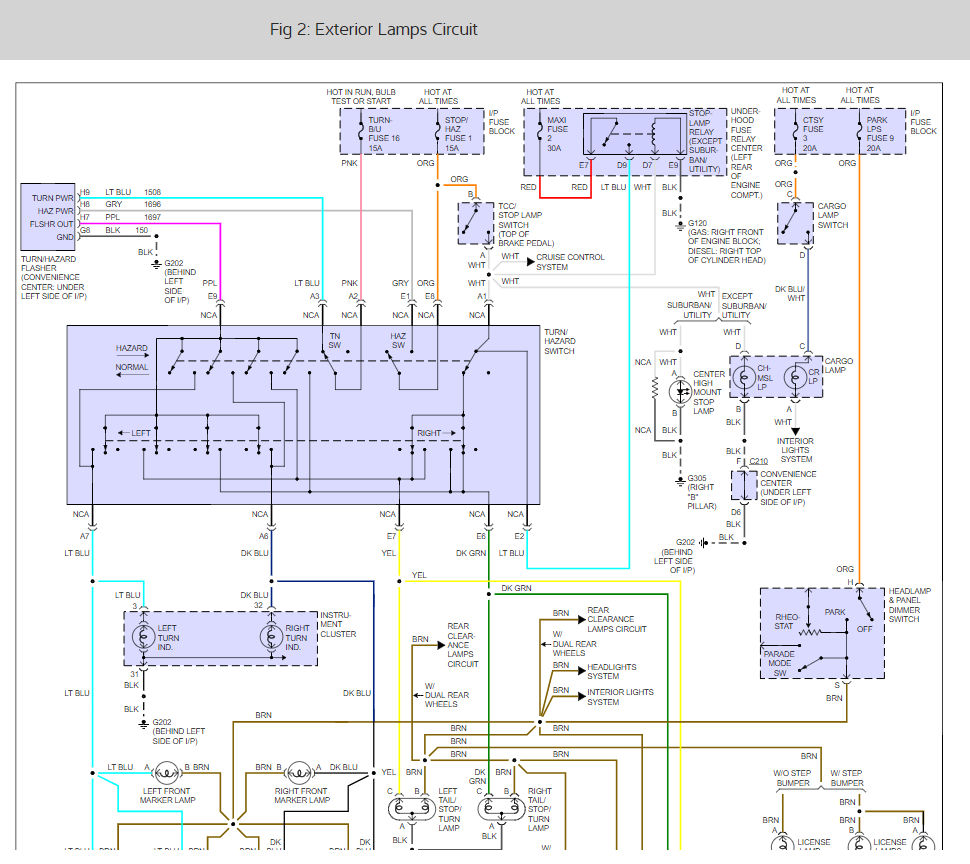Click the STOP/HAZ Fuse 1 15A fuse

pos(437,132)
